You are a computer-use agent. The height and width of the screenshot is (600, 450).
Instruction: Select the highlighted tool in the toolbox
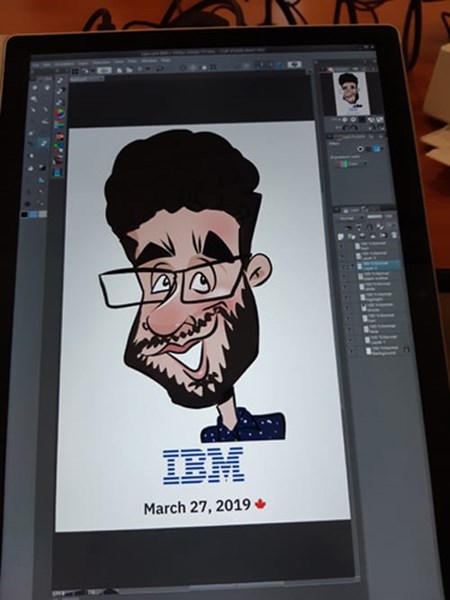point(44,143)
